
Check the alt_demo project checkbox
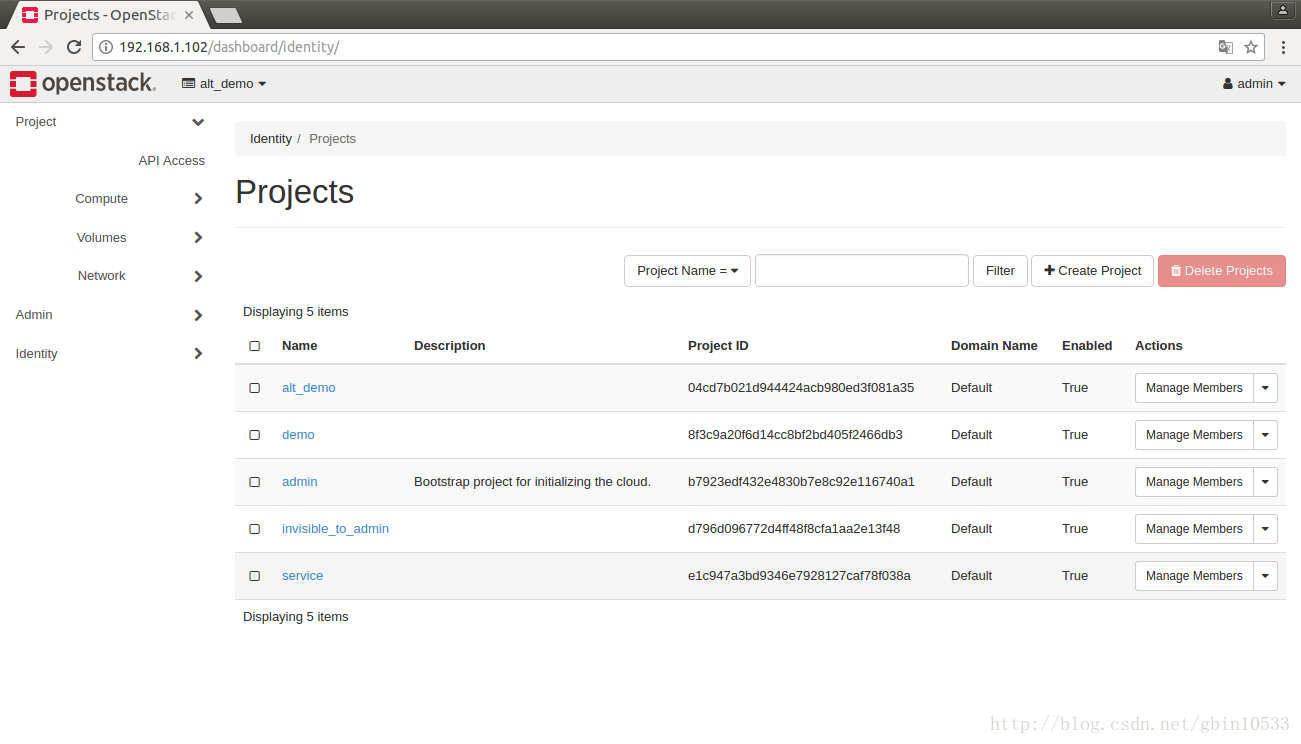coord(255,388)
